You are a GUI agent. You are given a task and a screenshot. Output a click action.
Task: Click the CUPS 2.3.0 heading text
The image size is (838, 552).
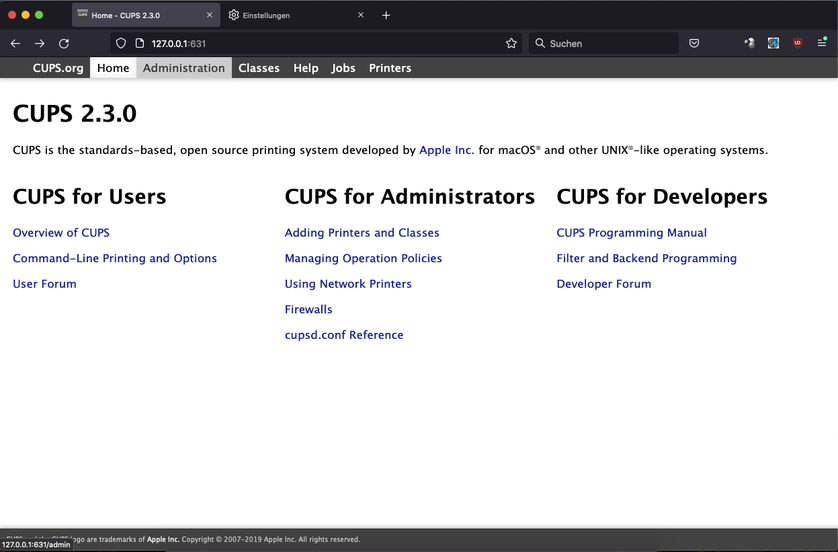75,113
